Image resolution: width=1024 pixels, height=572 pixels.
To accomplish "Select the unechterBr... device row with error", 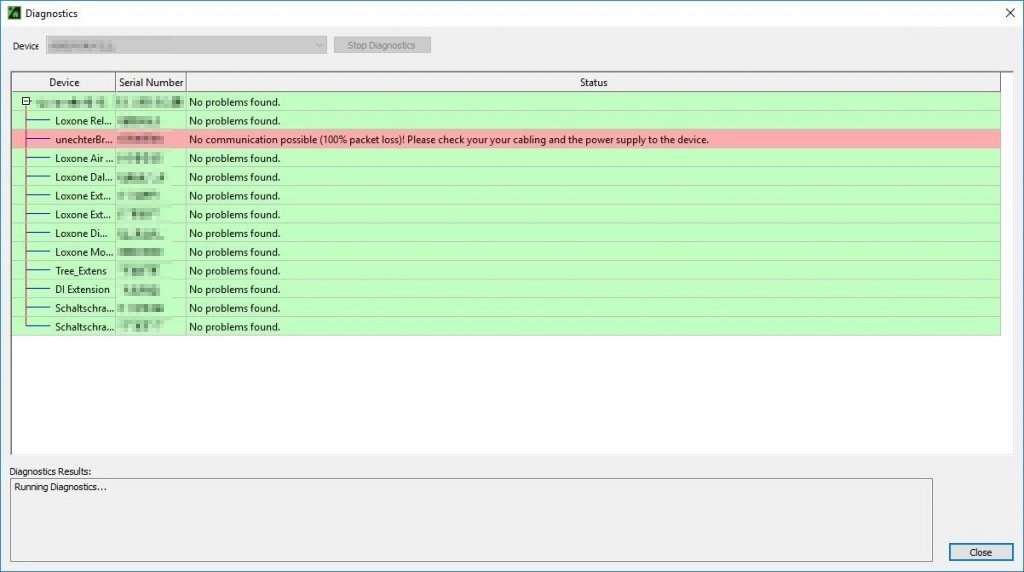I will 83,140.
